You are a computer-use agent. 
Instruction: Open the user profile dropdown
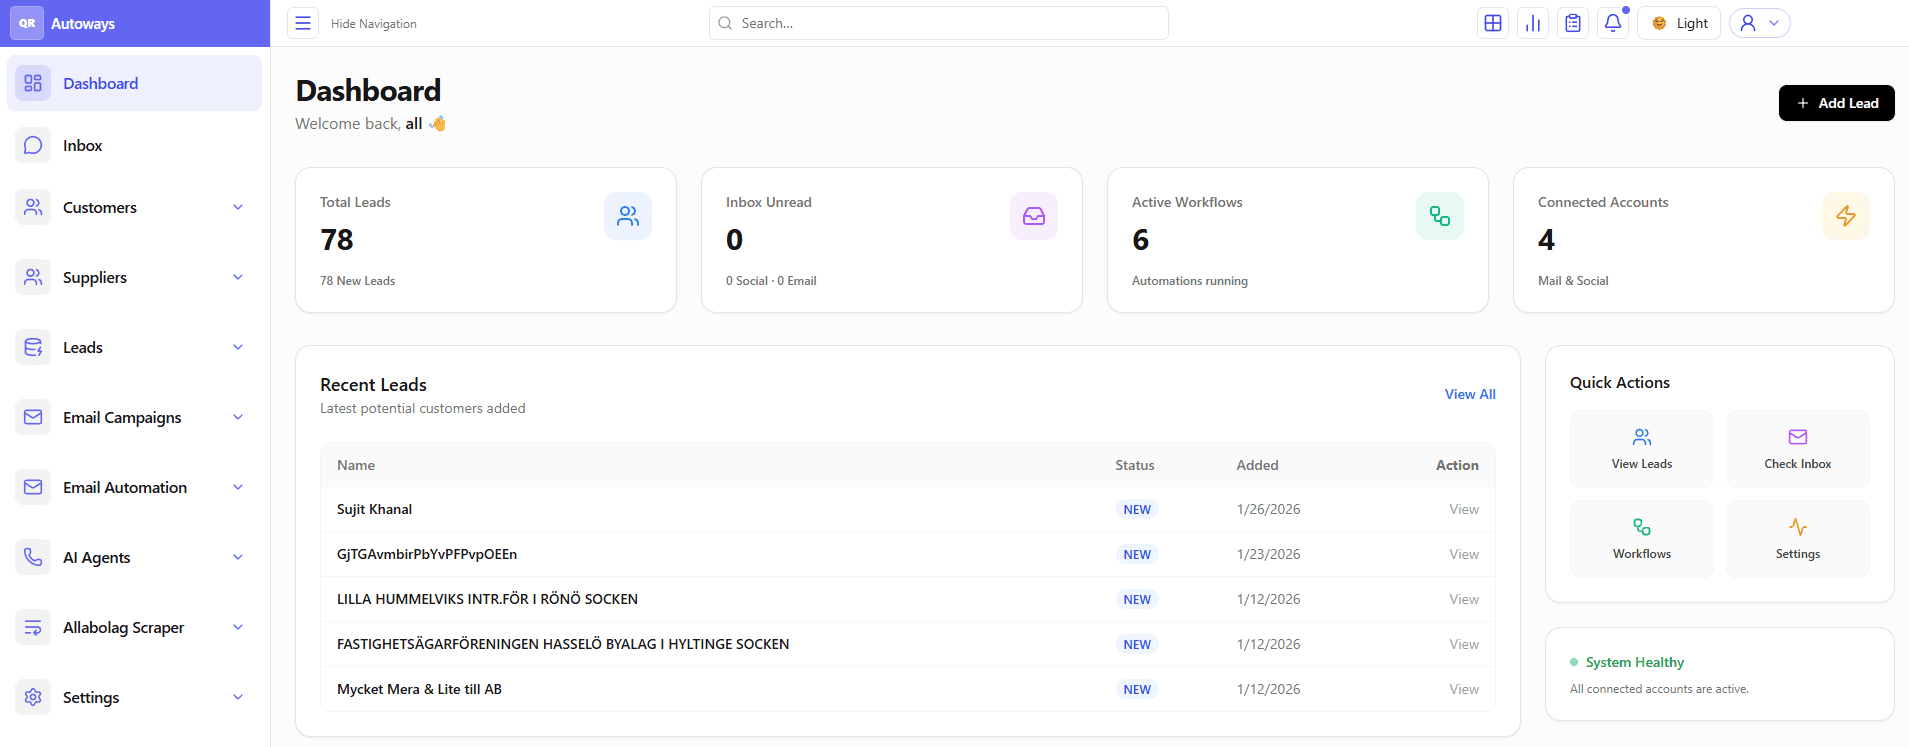pos(1759,23)
